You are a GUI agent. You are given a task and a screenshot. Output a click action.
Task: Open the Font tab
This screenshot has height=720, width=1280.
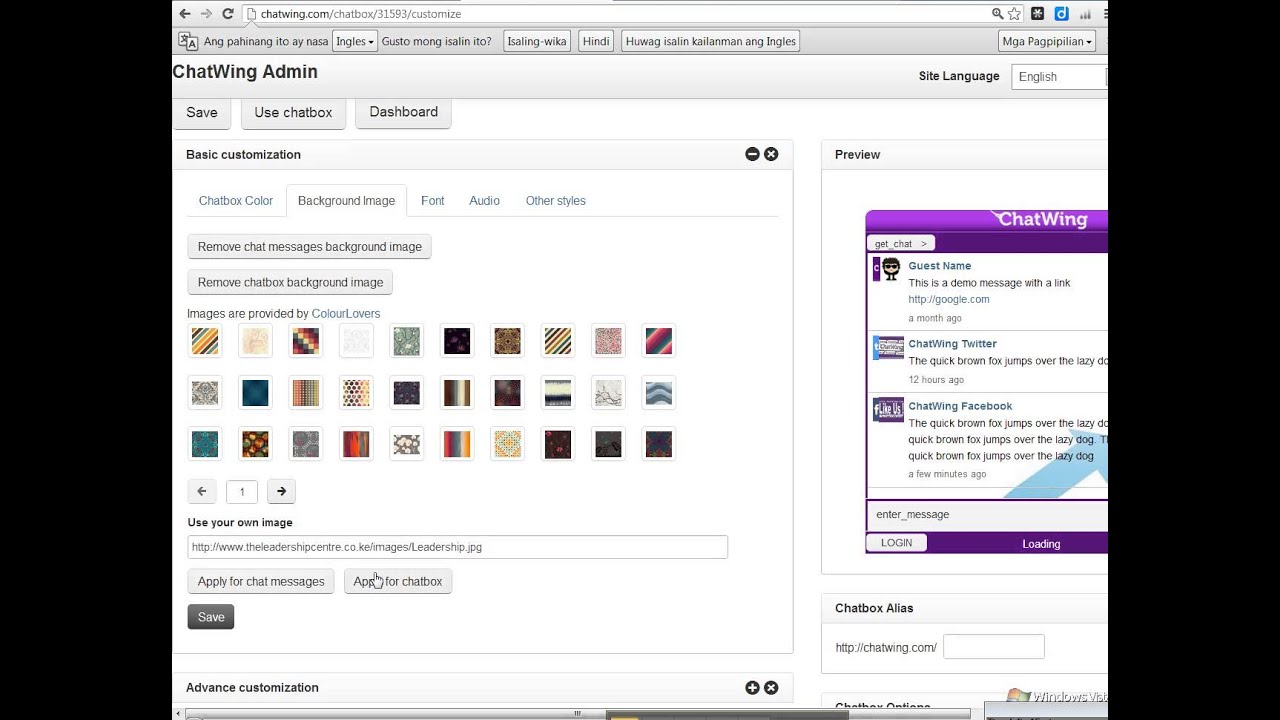(x=432, y=200)
